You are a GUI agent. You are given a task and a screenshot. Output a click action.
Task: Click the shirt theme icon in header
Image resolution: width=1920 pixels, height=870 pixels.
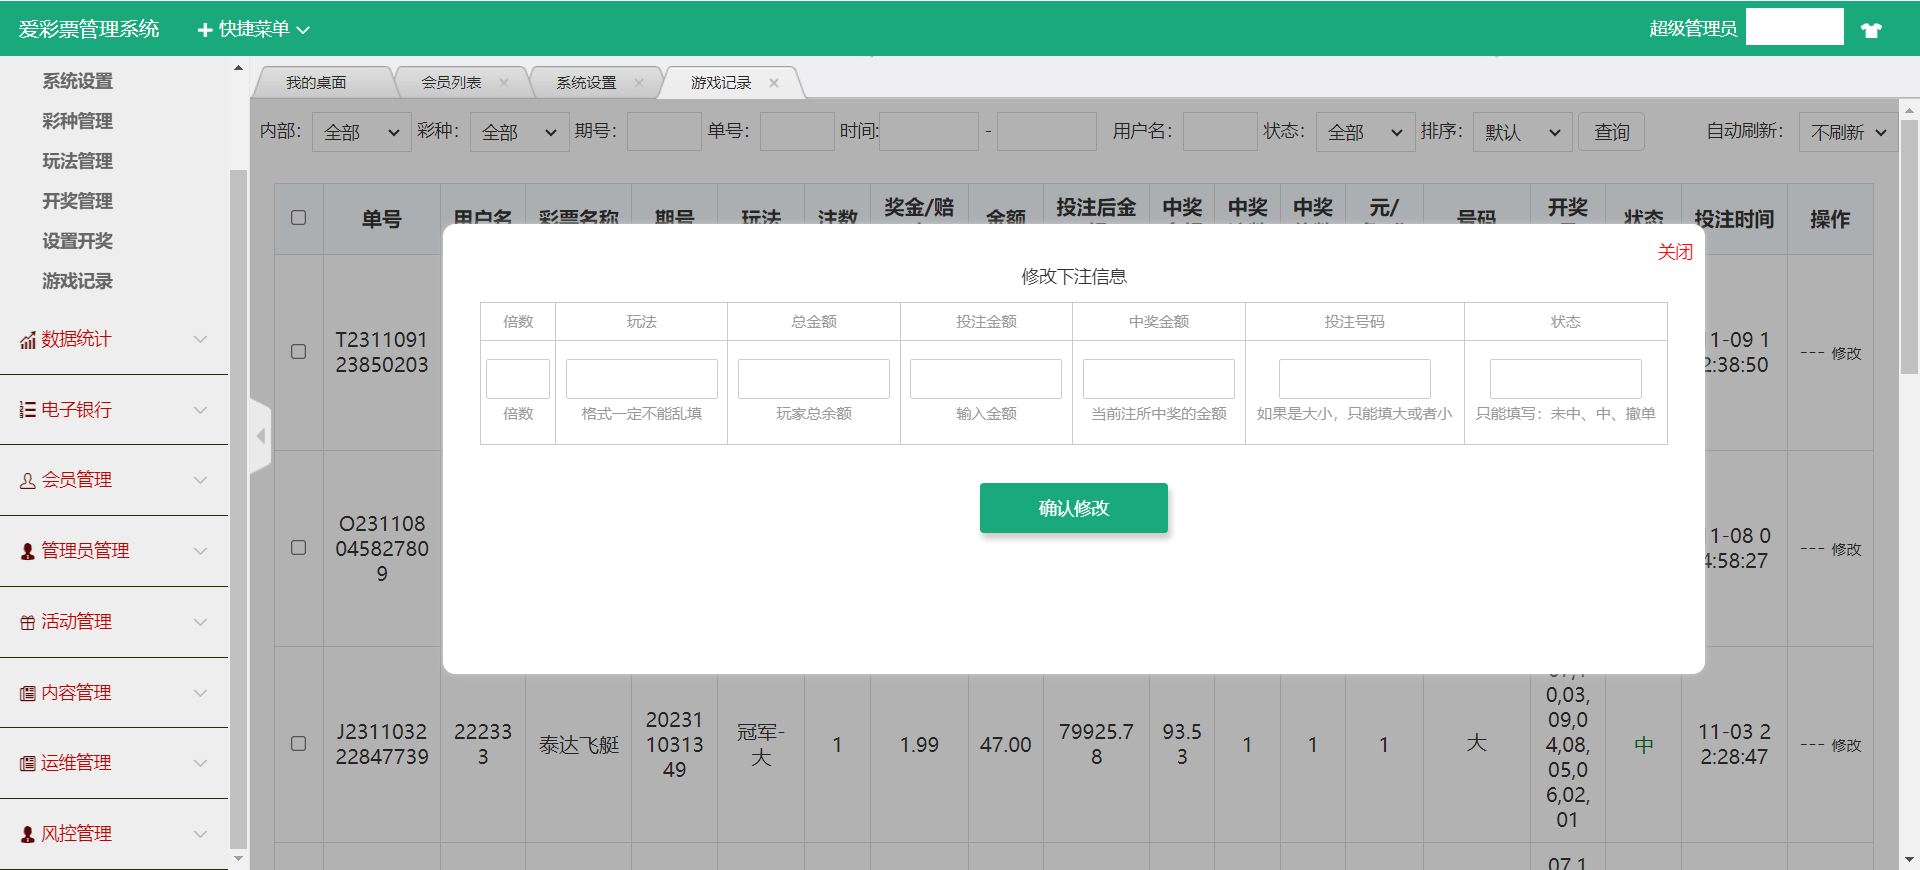1871,30
